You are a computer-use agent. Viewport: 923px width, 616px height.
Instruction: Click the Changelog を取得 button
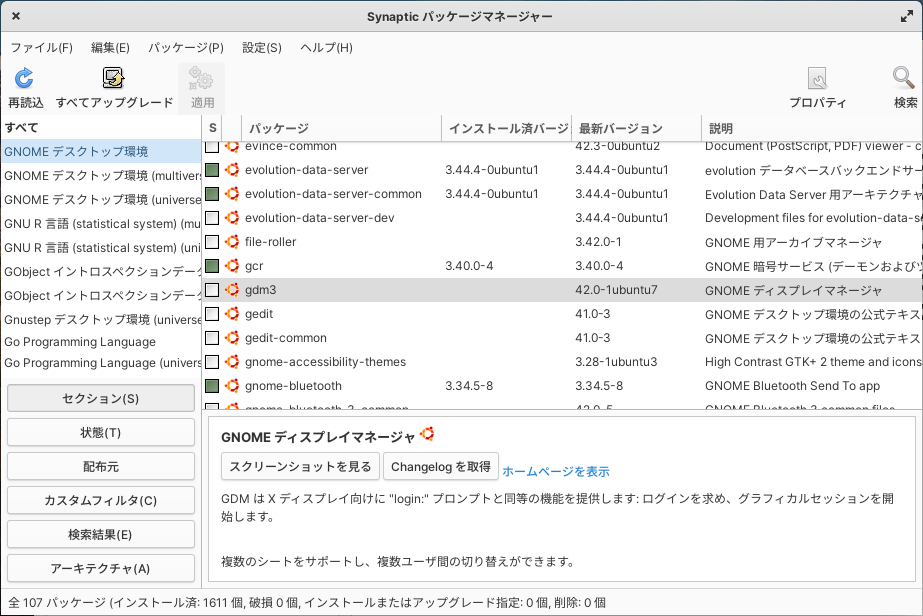[441, 466]
